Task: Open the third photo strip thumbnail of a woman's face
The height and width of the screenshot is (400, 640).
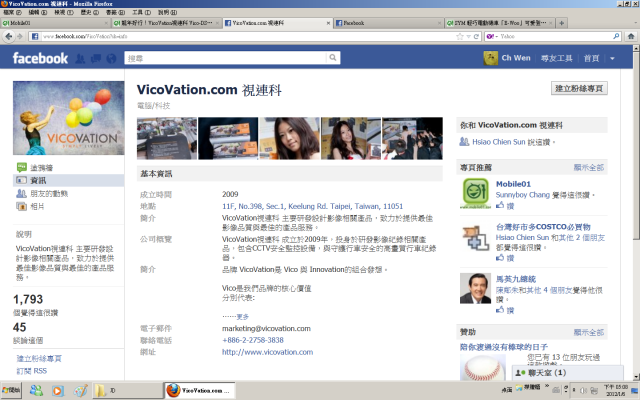Action: (289, 138)
